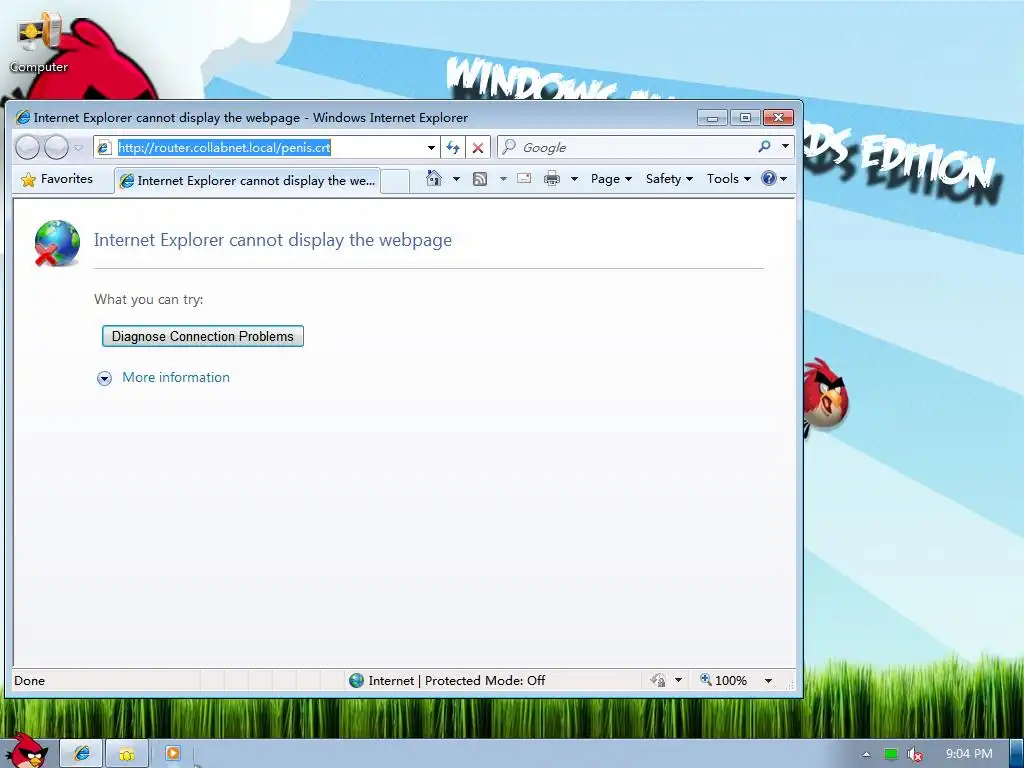1024x768 pixels.
Task: Open the recent pages dropdown arrow
Action: coord(78,148)
